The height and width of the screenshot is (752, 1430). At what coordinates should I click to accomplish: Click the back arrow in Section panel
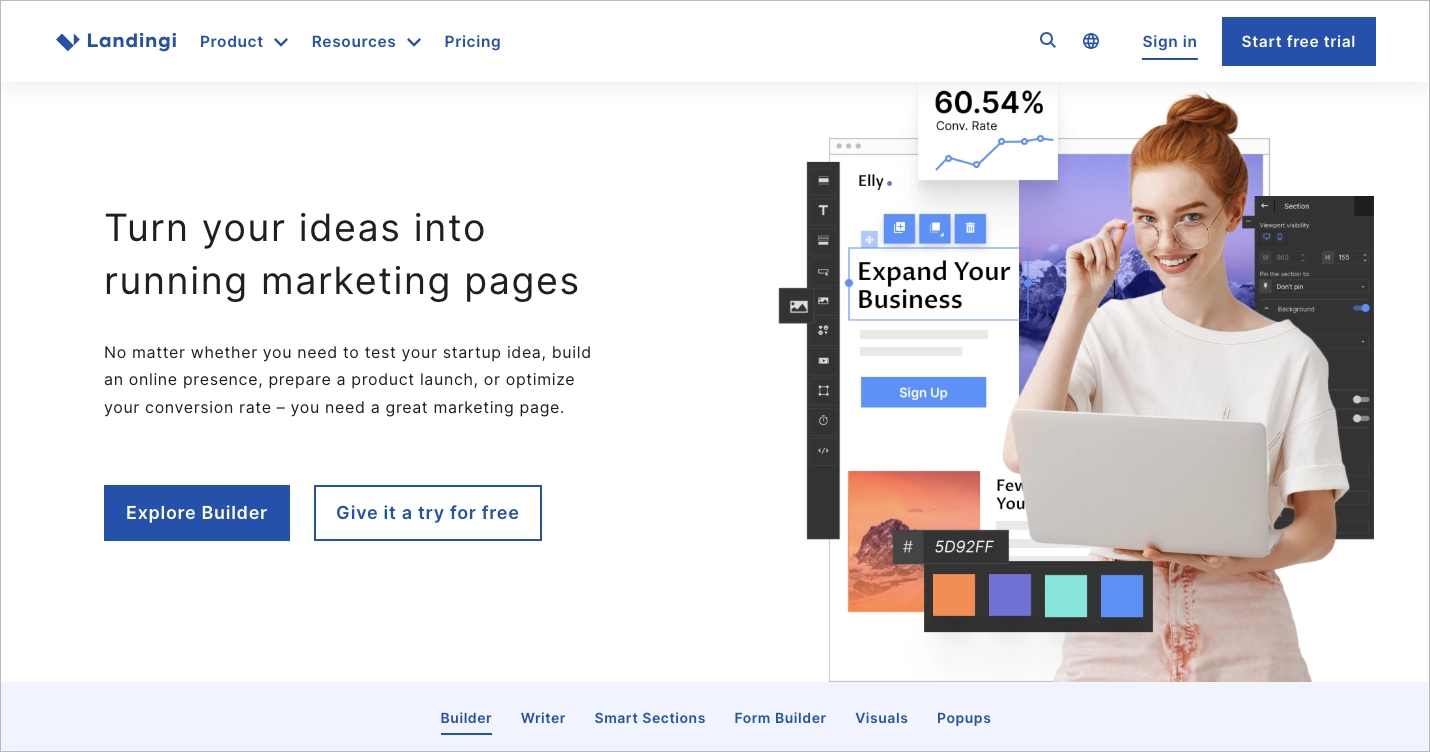click(1264, 206)
